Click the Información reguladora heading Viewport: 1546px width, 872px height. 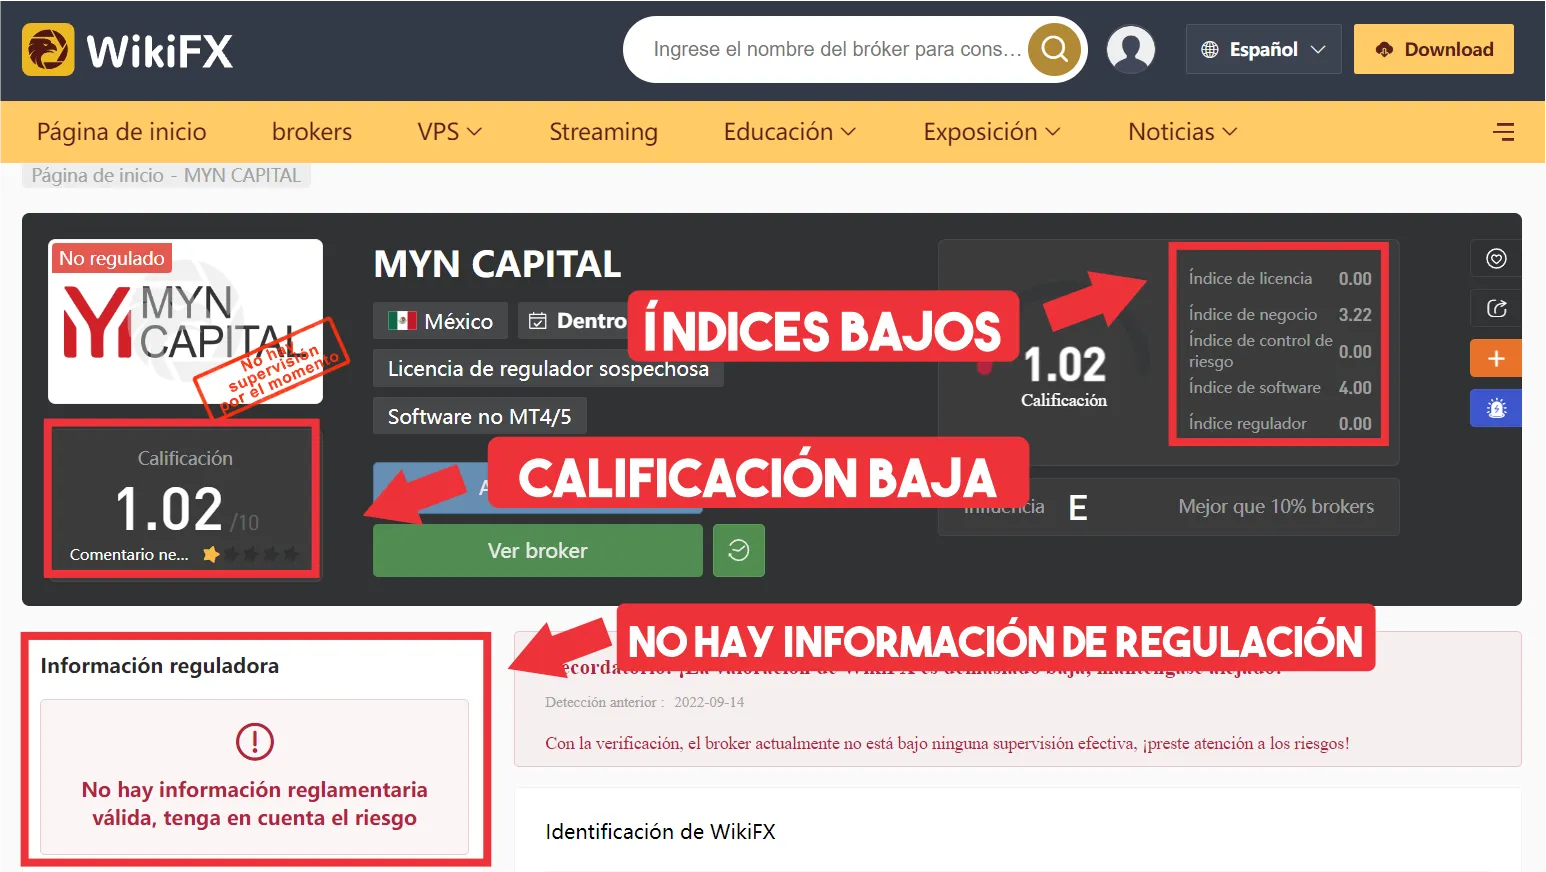[x=160, y=666]
